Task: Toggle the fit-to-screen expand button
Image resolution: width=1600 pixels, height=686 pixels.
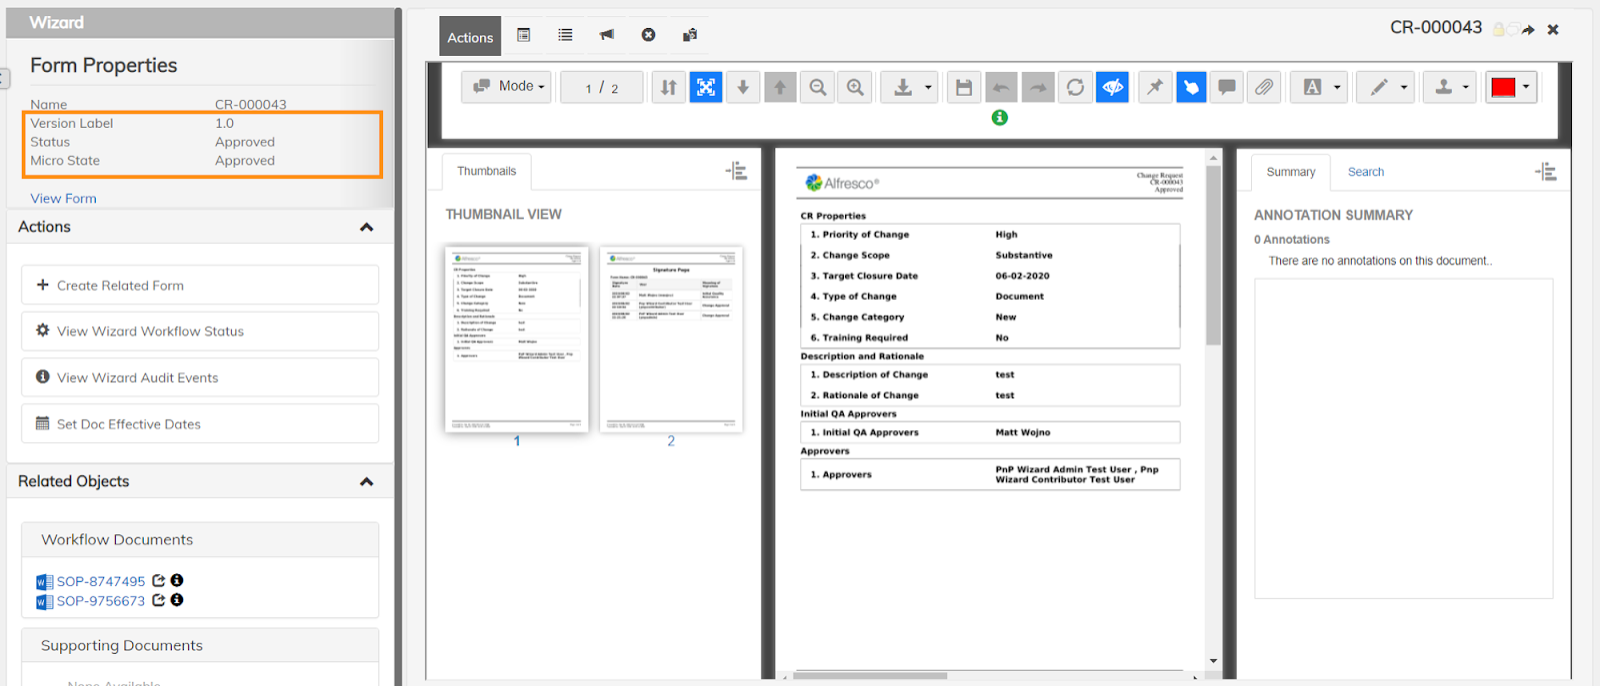Action: point(705,87)
